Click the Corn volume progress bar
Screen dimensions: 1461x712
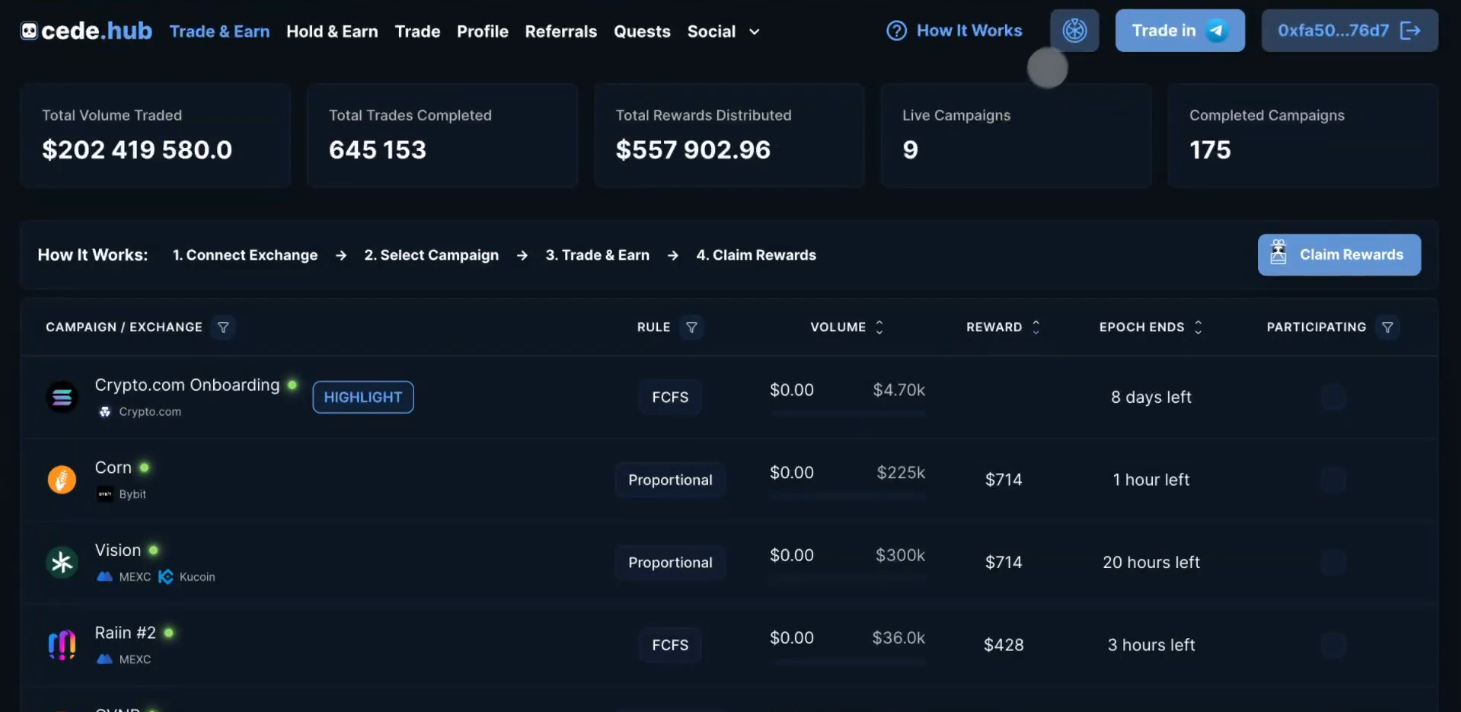tap(848, 496)
